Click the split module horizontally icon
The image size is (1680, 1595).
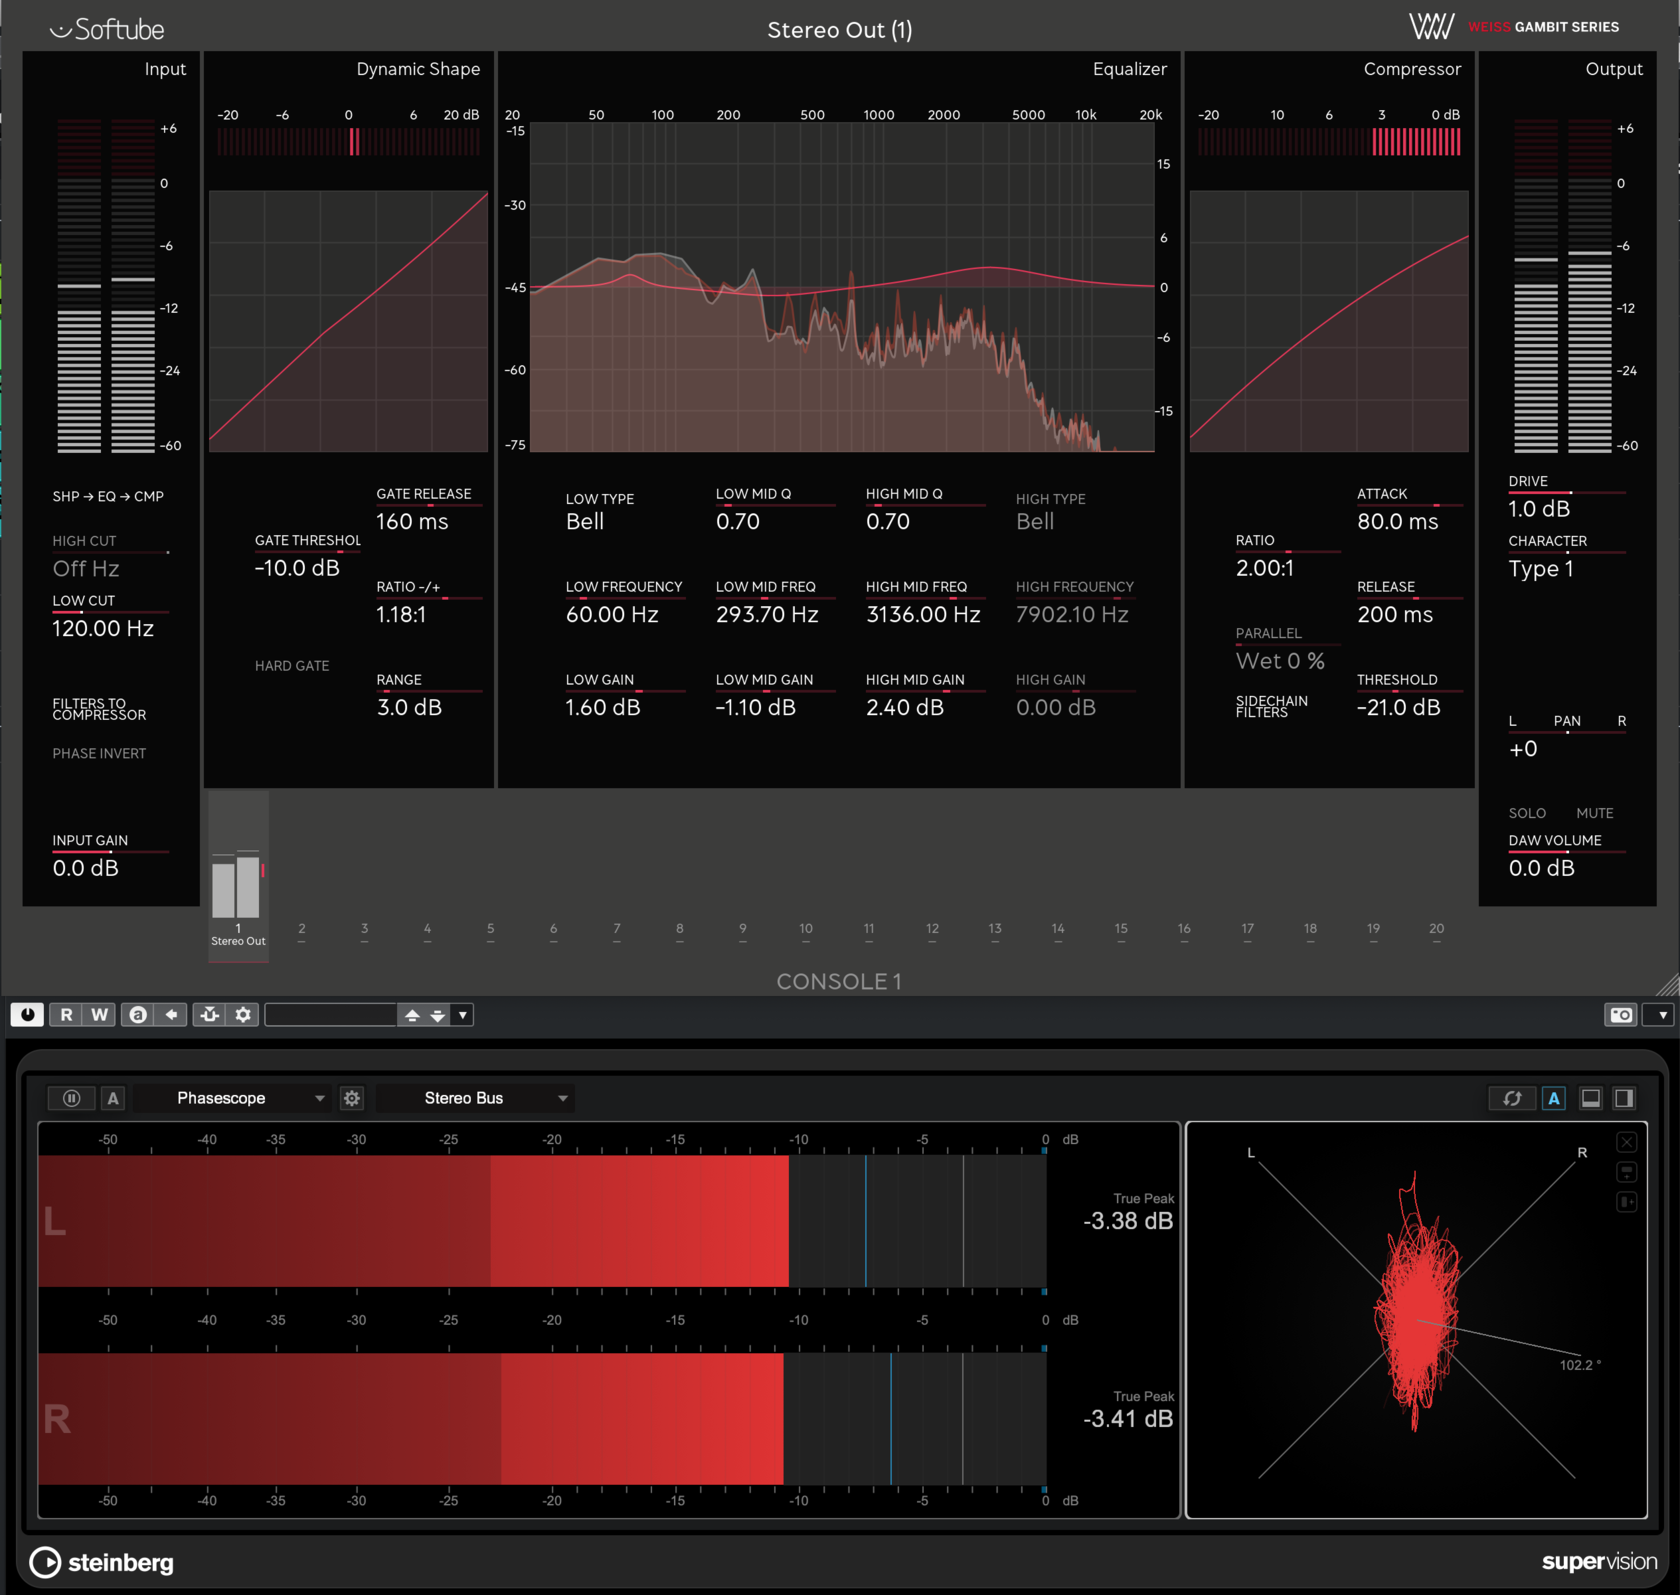point(1627,1172)
